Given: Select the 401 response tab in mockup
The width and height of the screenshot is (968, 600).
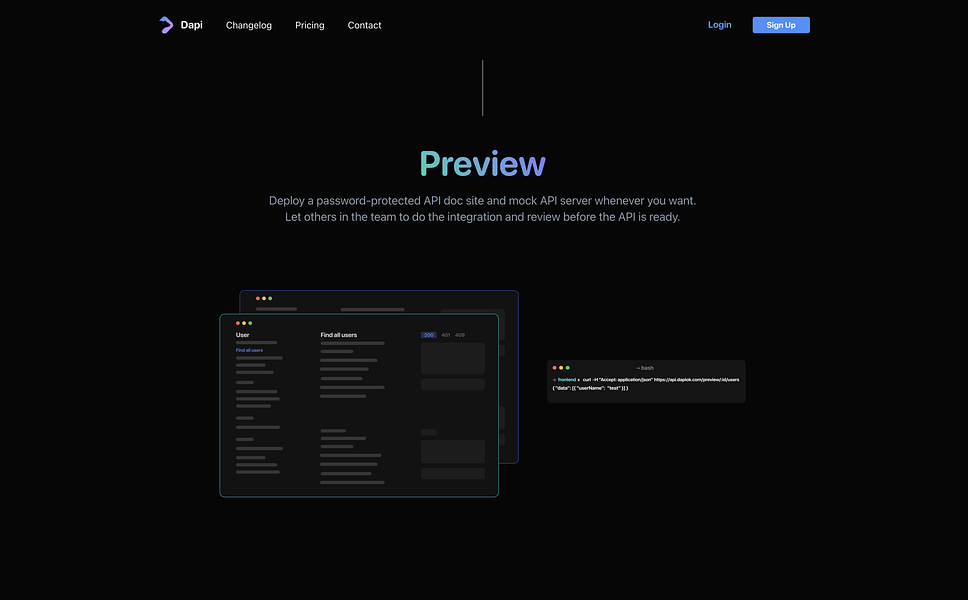Looking at the screenshot, I should 446,335.
